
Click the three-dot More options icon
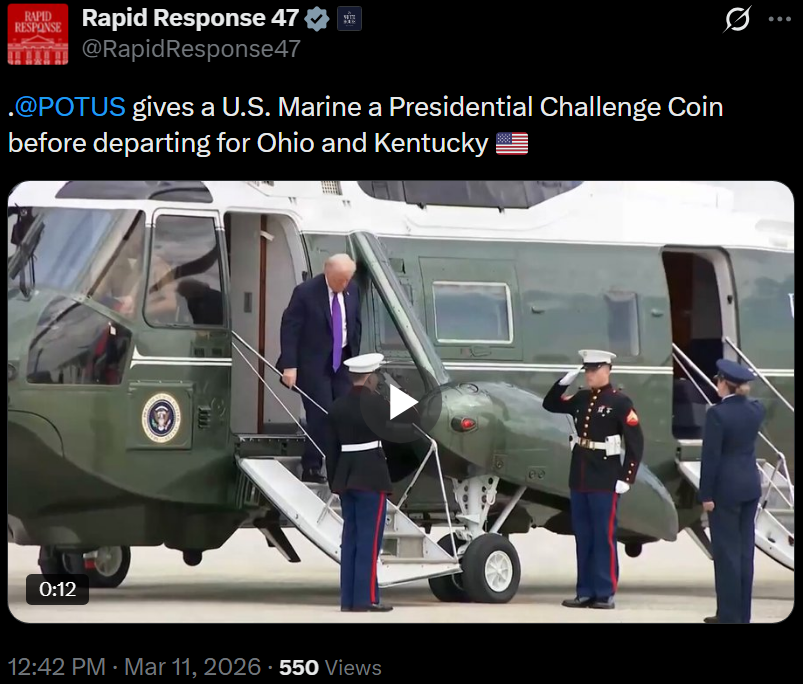point(779,19)
